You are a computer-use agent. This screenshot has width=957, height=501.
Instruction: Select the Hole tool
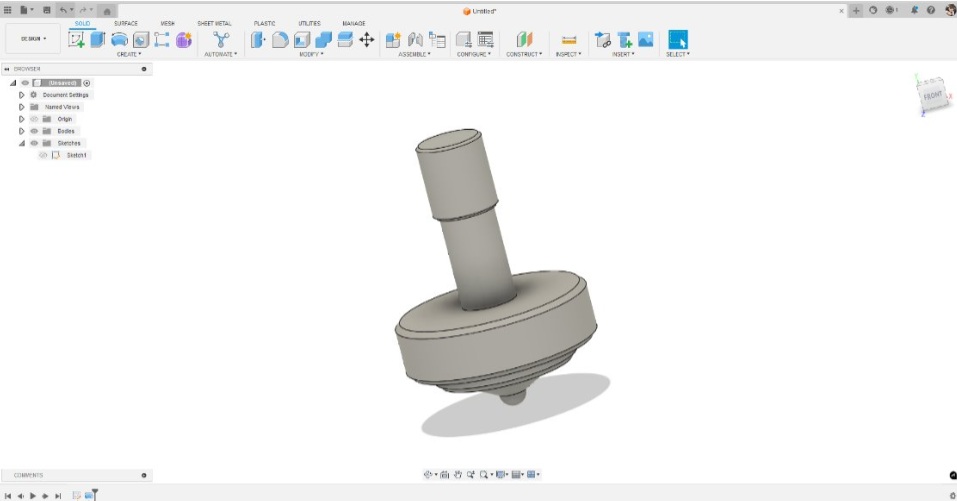pos(140,40)
